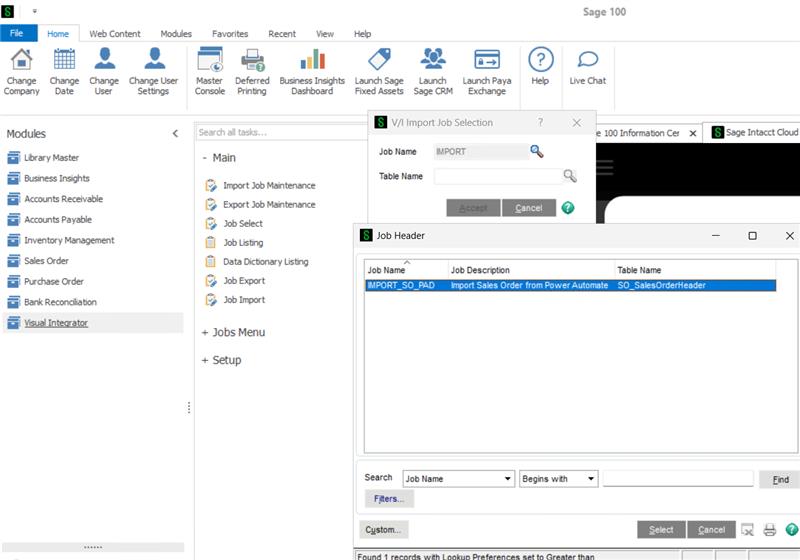Click Find in Job Header search
This screenshot has width=800, height=560.
pos(780,479)
